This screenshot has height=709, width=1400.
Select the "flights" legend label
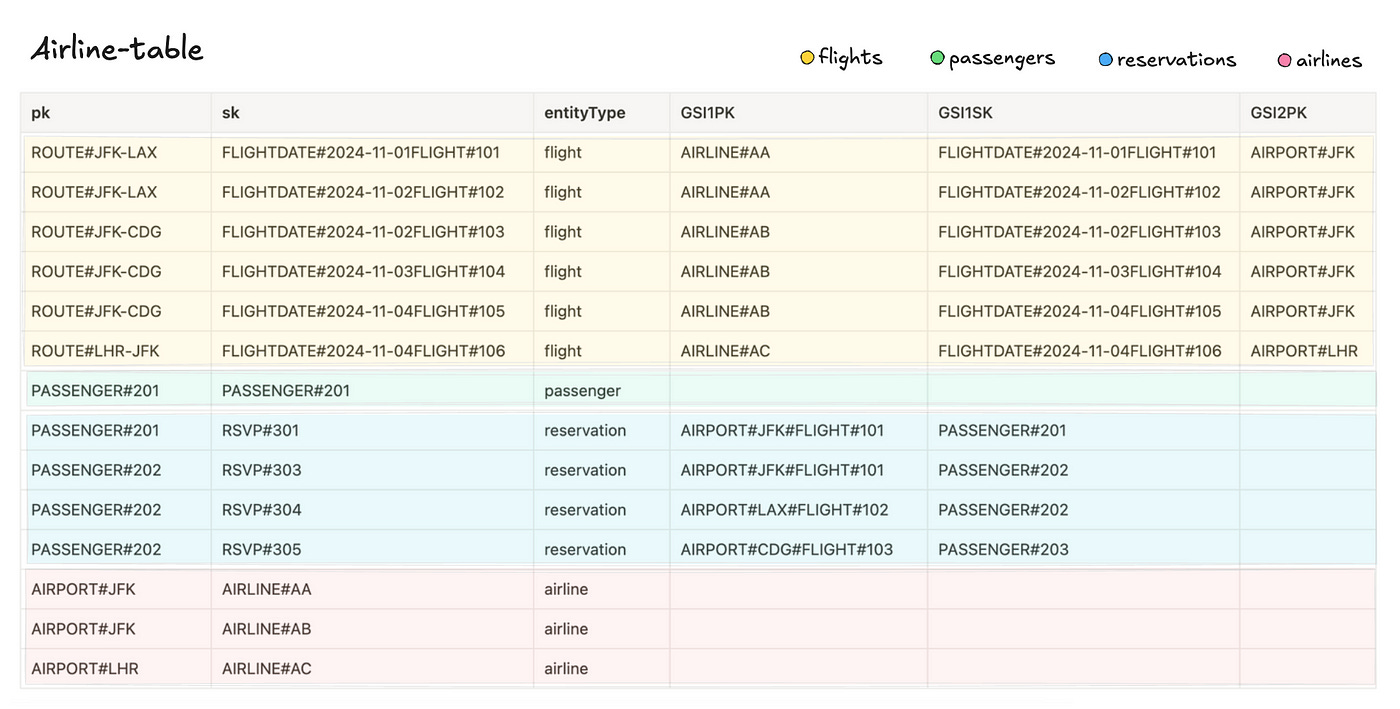click(850, 57)
